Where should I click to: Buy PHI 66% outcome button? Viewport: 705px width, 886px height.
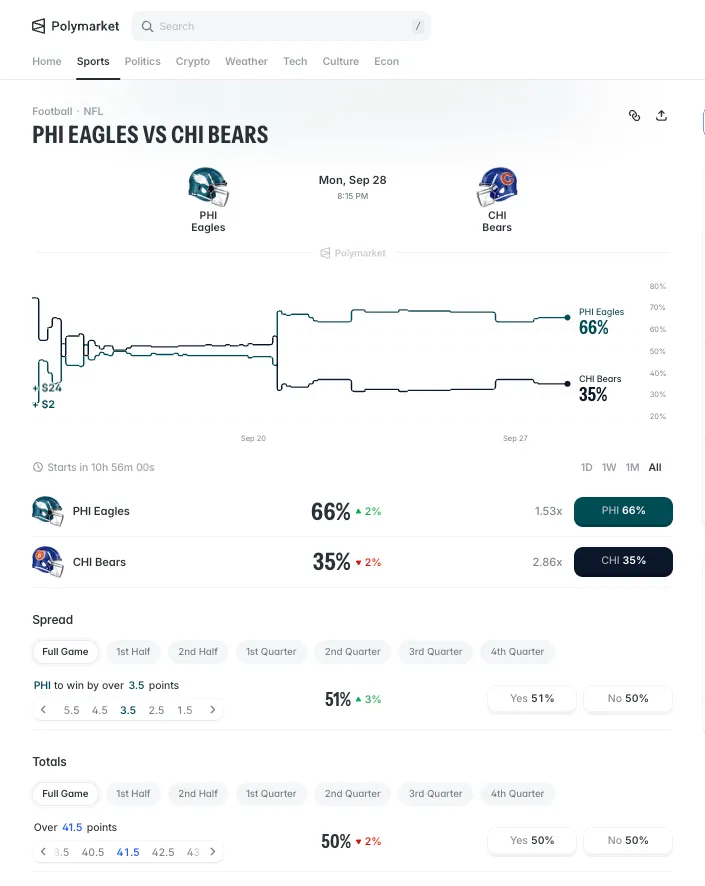click(x=623, y=511)
